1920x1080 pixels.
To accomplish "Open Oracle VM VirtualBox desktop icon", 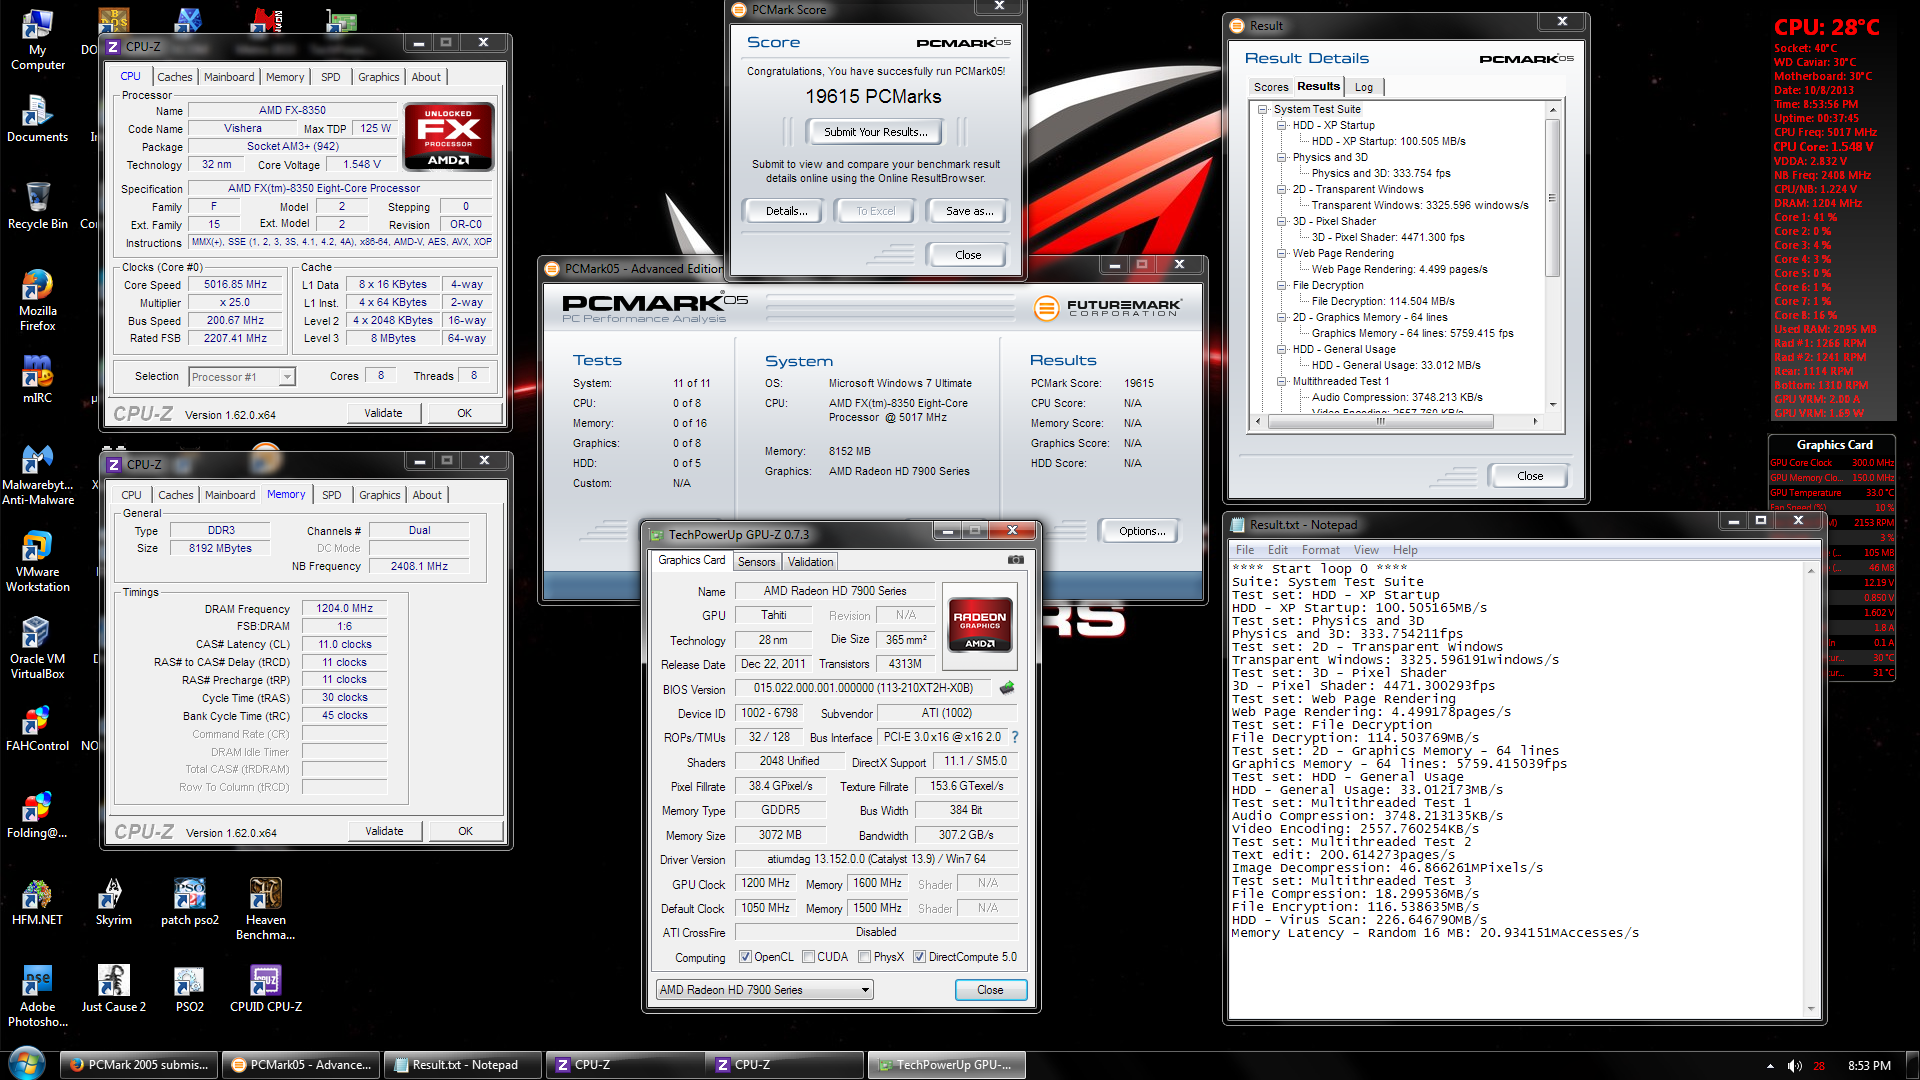I will 37,648.
